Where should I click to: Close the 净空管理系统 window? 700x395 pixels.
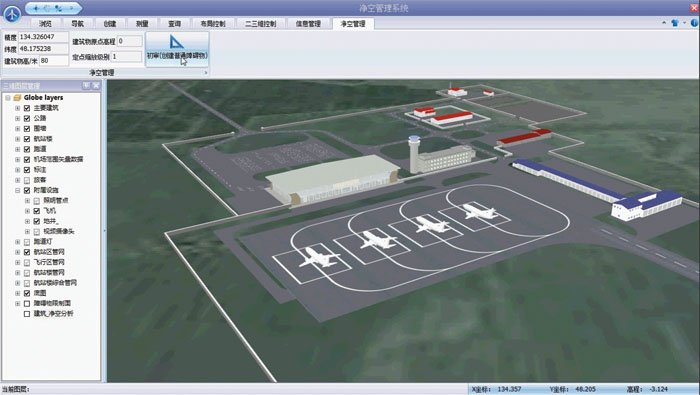pyautogui.click(x=695, y=8)
